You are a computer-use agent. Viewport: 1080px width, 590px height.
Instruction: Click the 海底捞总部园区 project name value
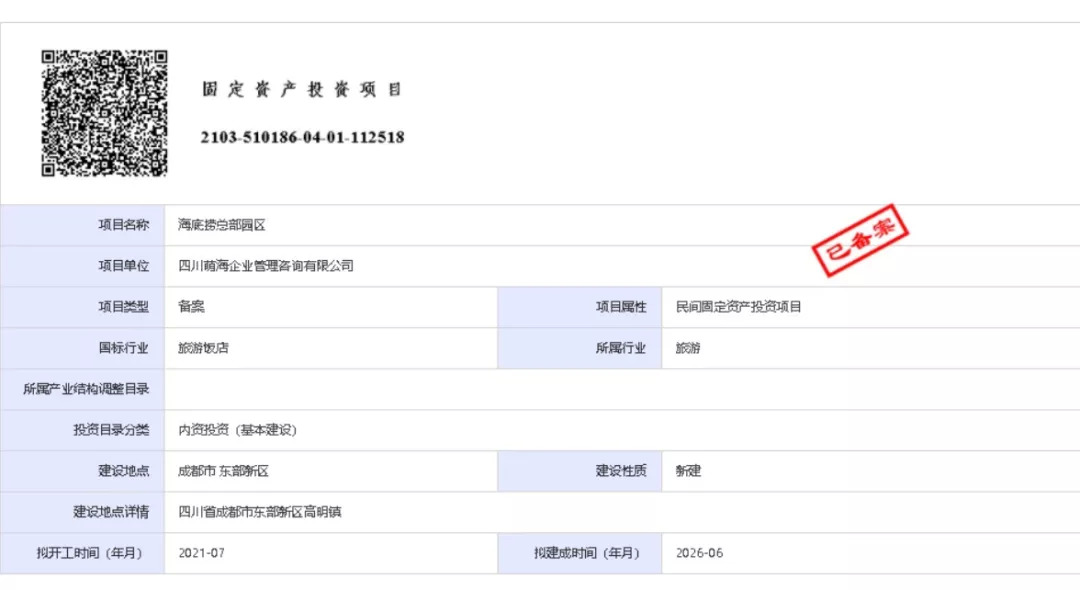pyautogui.click(x=222, y=225)
